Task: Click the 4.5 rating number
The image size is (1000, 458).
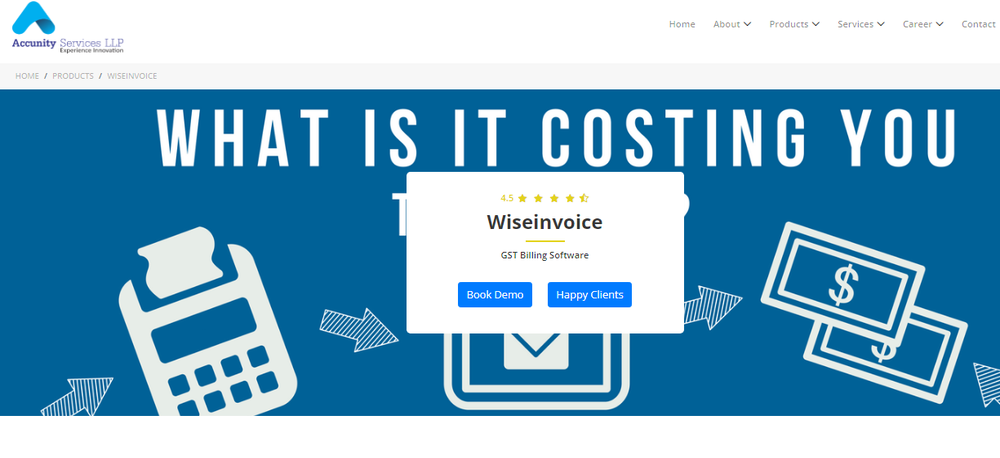Action: (507, 198)
